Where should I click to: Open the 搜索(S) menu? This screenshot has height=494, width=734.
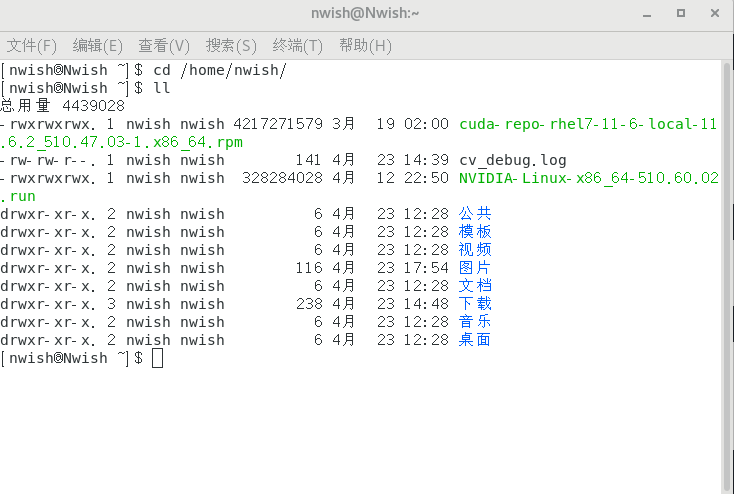(231, 46)
